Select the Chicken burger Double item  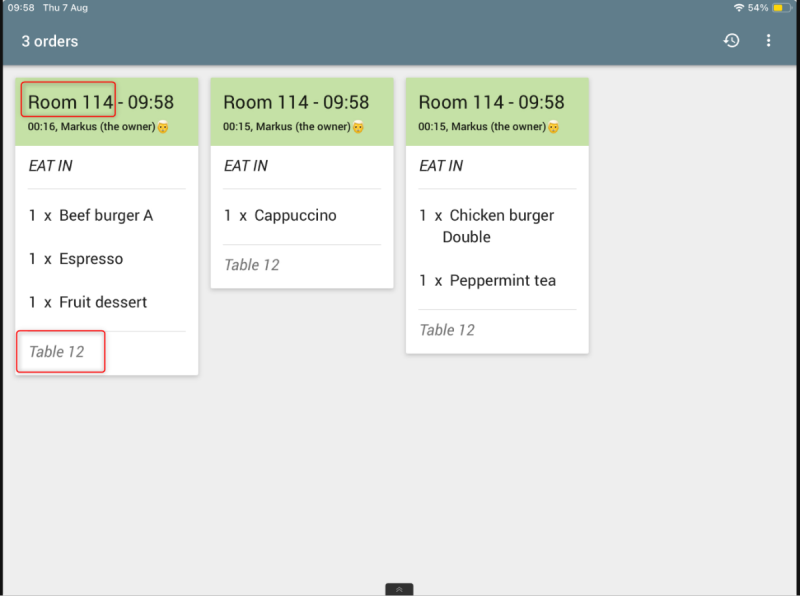click(x=486, y=226)
